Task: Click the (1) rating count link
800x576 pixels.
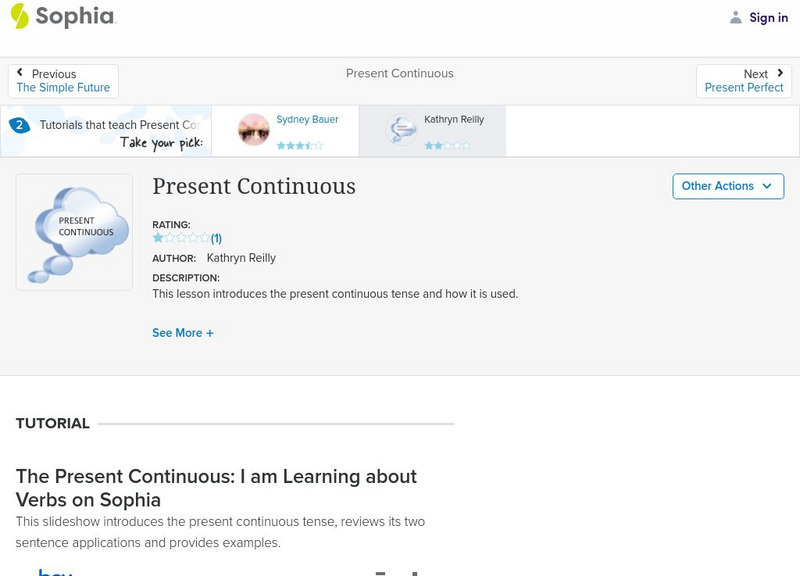Action: coord(216,238)
